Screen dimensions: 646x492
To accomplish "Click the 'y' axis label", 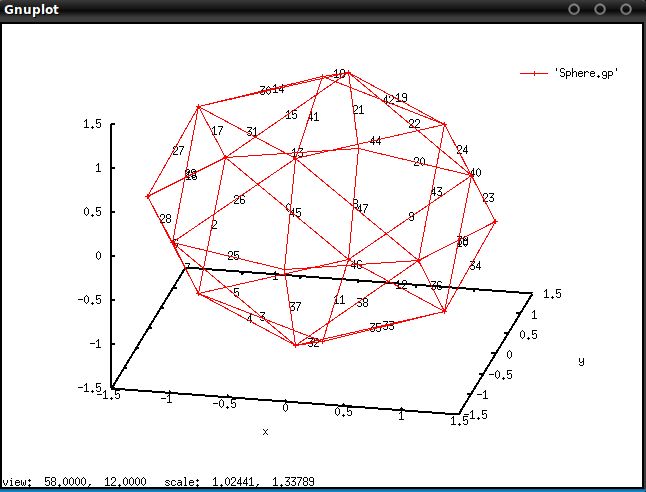I will (581, 361).
